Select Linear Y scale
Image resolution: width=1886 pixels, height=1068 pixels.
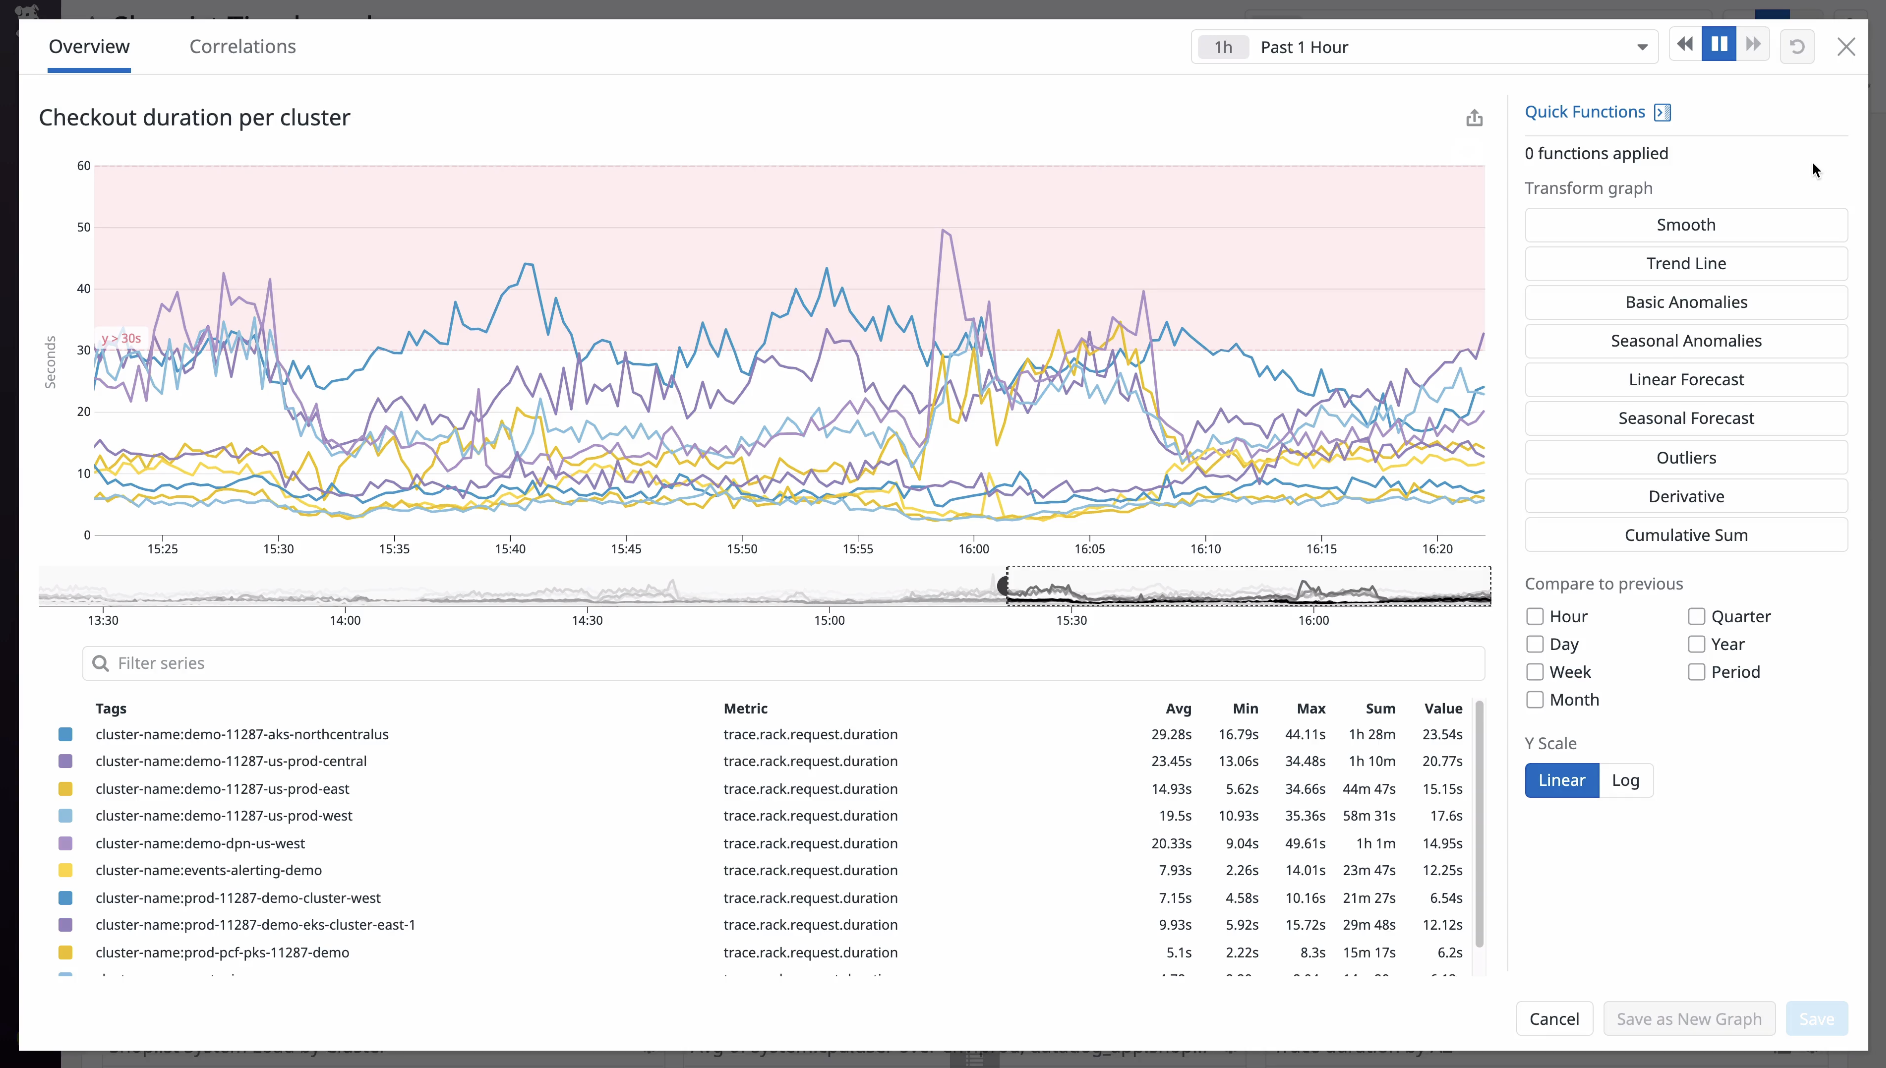(x=1562, y=781)
